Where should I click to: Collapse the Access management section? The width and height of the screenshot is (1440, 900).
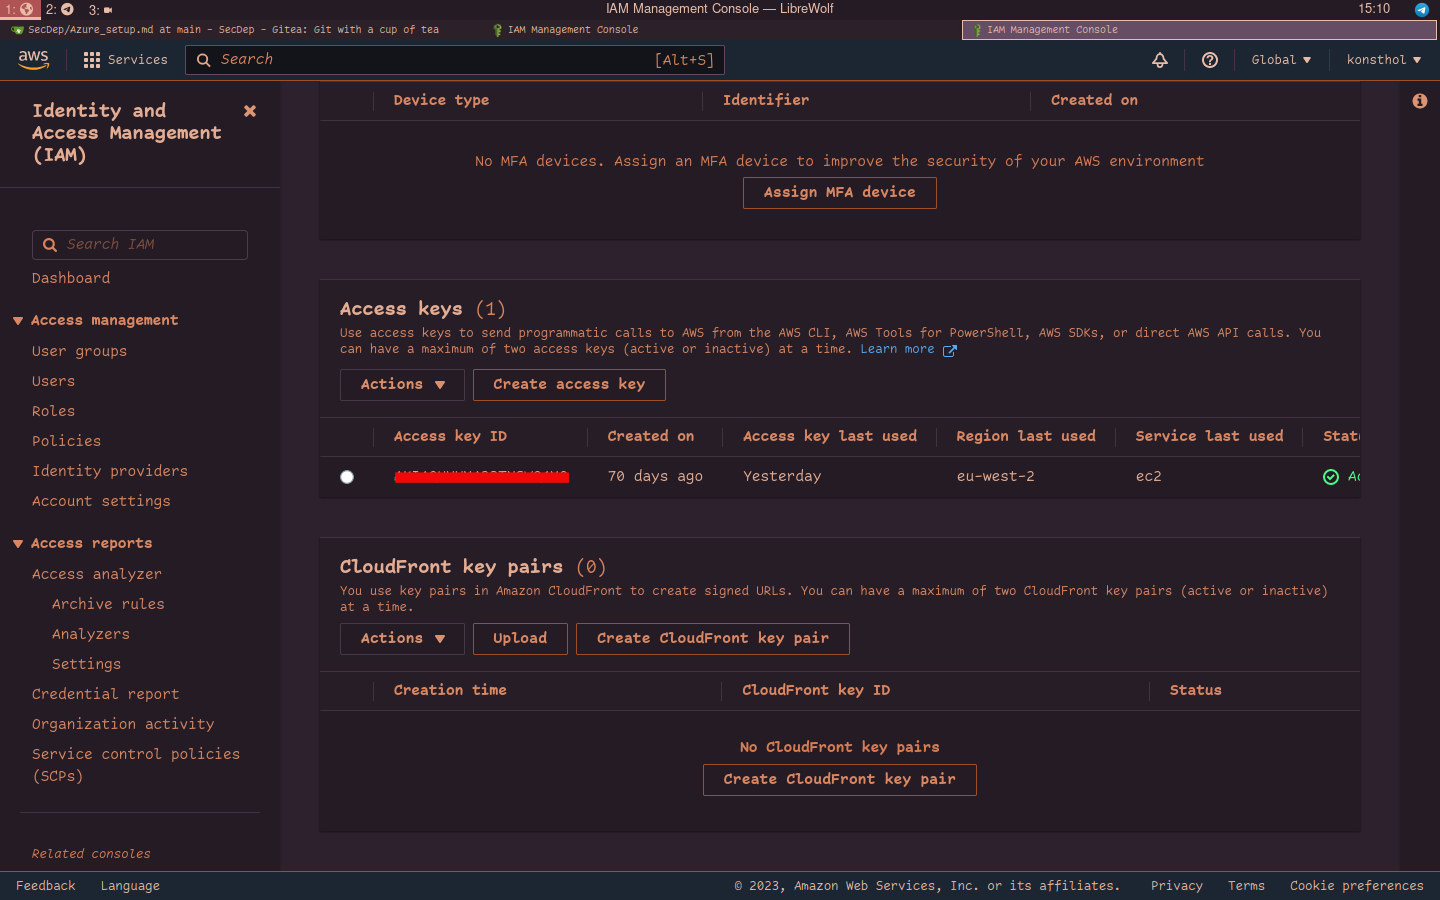(18, 321)
